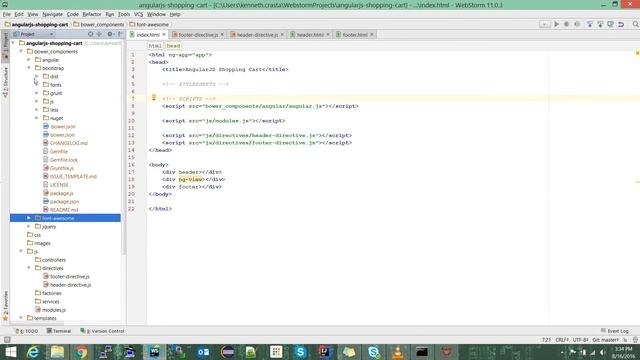Click the Update Project VCS icon
The width and height of the screenshot is (640, 360).
point(589,24)
